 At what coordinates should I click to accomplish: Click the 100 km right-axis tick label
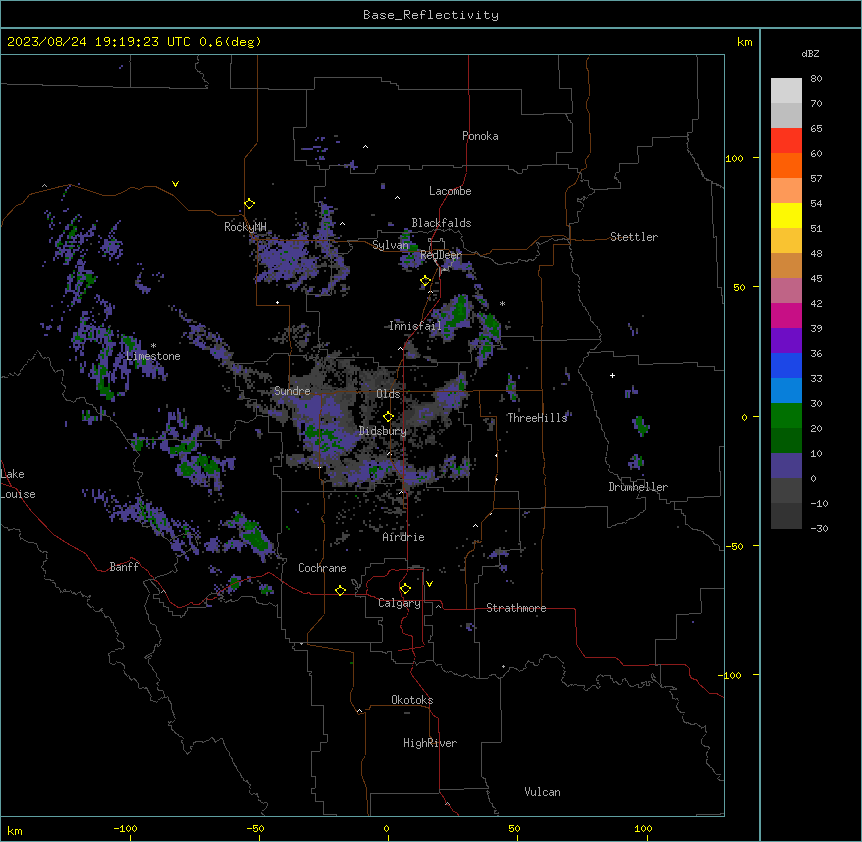[x=734, y=158]
